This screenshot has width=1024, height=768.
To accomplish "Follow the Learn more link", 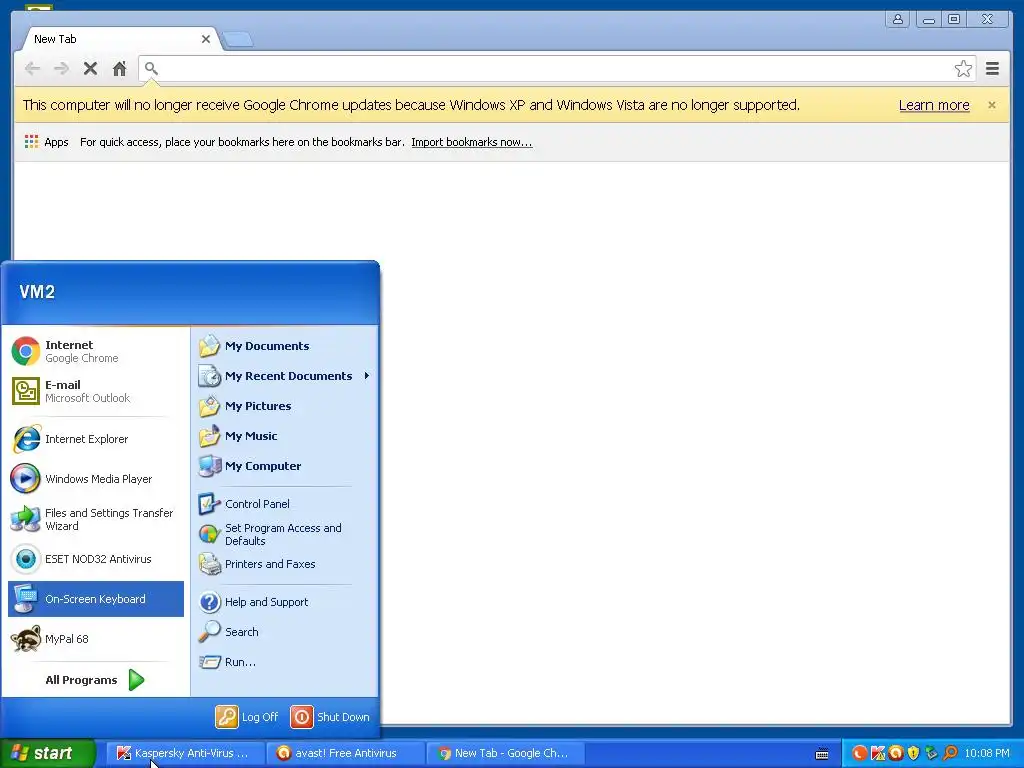I will 934,105.
